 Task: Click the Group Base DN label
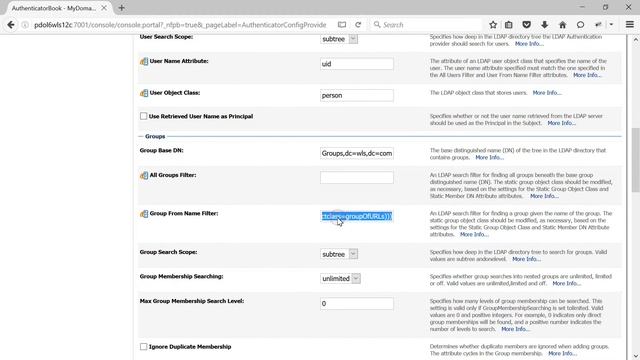162,150
